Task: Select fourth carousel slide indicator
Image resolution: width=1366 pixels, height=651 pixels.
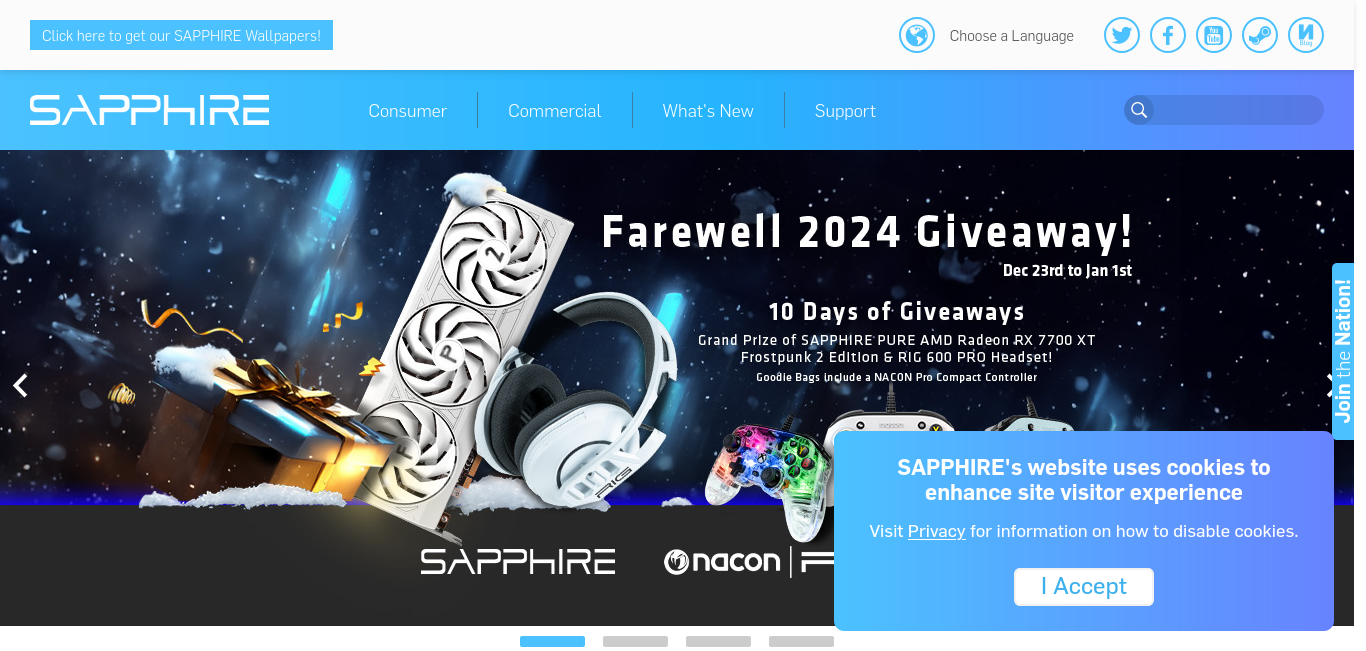Action: [x=801, y=641]
